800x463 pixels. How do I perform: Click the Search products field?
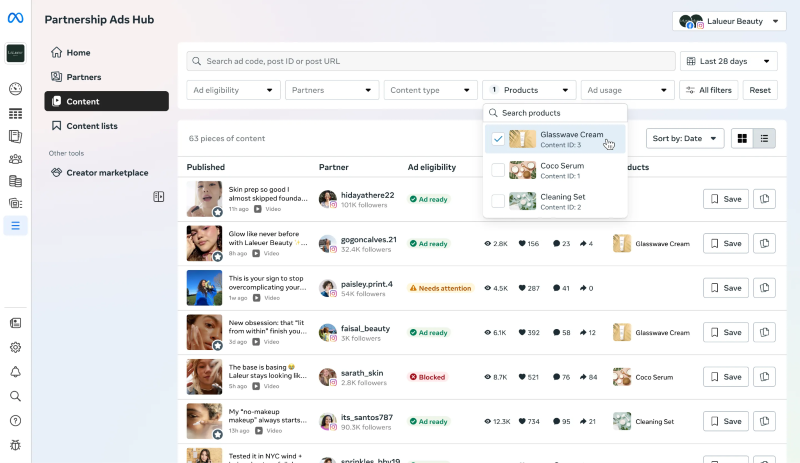[555, 113]
